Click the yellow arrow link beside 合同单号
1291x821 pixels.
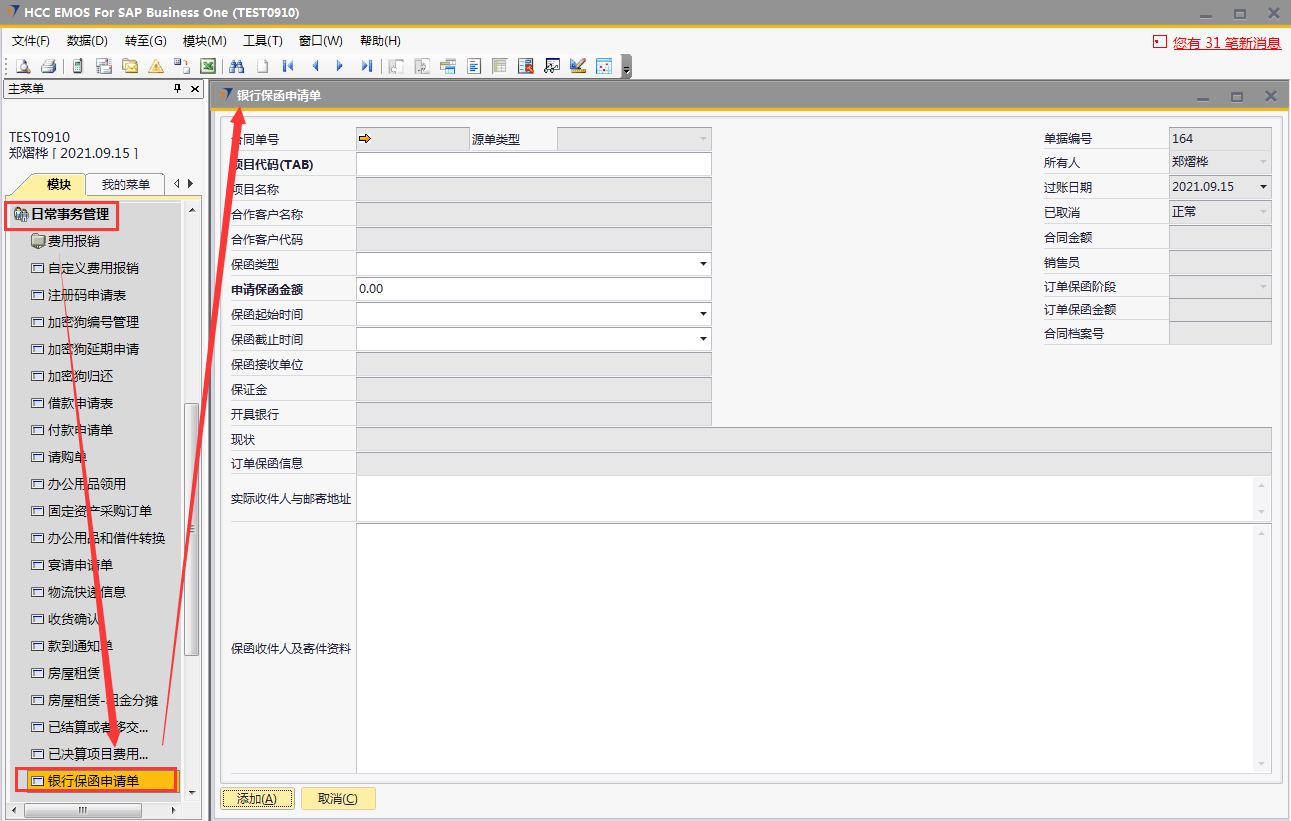coord(364,139)
